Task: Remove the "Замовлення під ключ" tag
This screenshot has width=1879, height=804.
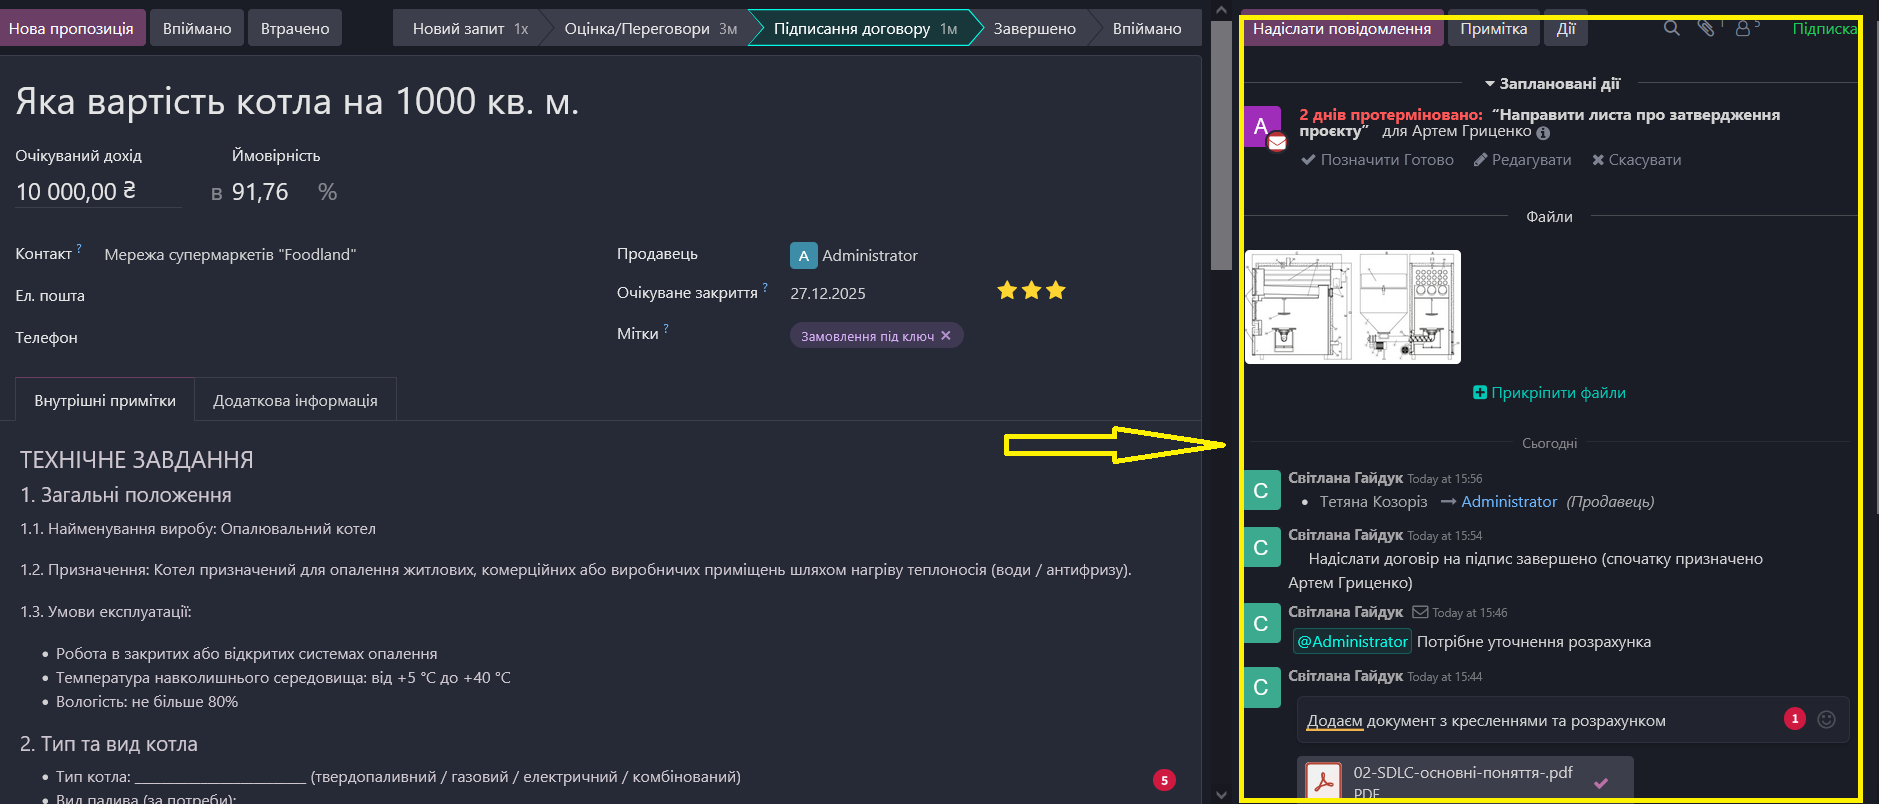Action: pyautogui.click(x=946, y=336)
